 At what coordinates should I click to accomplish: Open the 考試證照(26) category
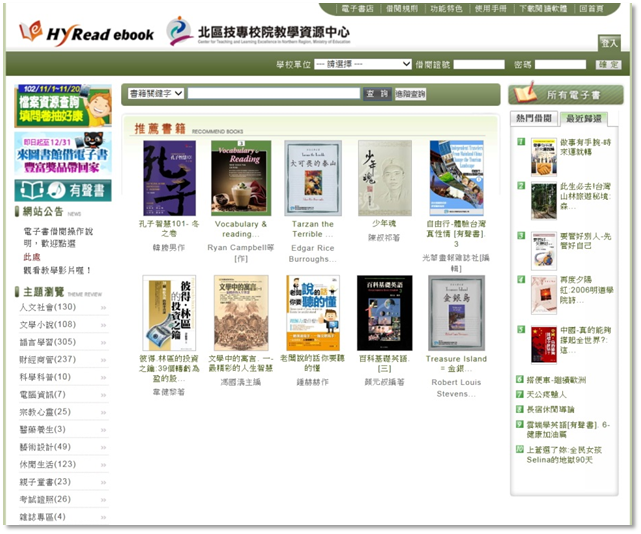pyautogui.click(x=45, y=499)
